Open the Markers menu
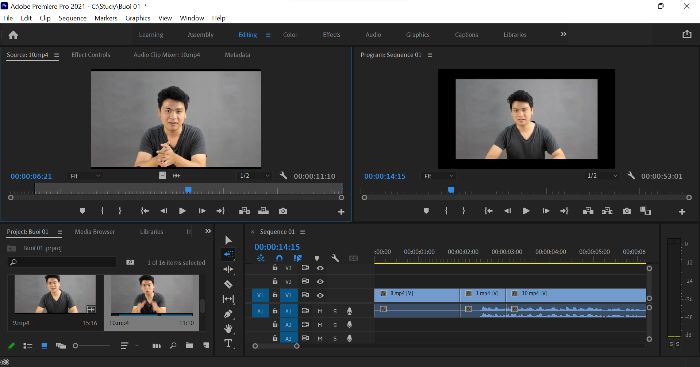 point(106,18)
